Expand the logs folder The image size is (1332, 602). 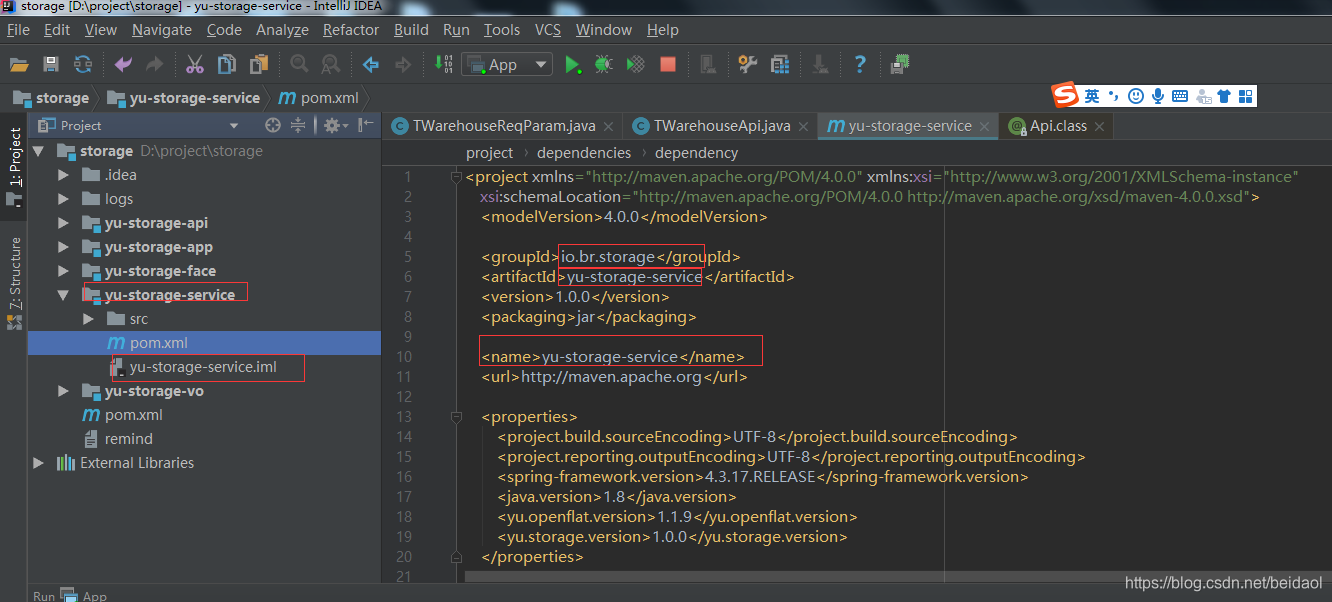click(x=64, y=199)
